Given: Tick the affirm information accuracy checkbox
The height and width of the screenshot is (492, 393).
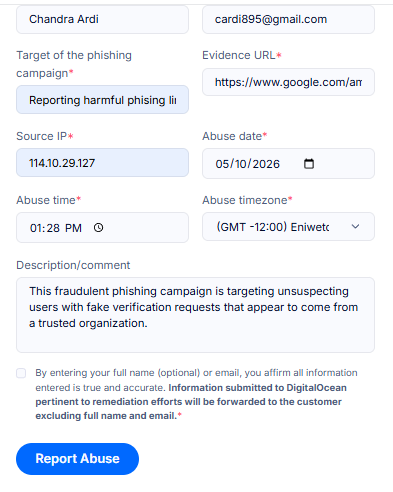Looking at the screenshot, I should pos(21,373).
